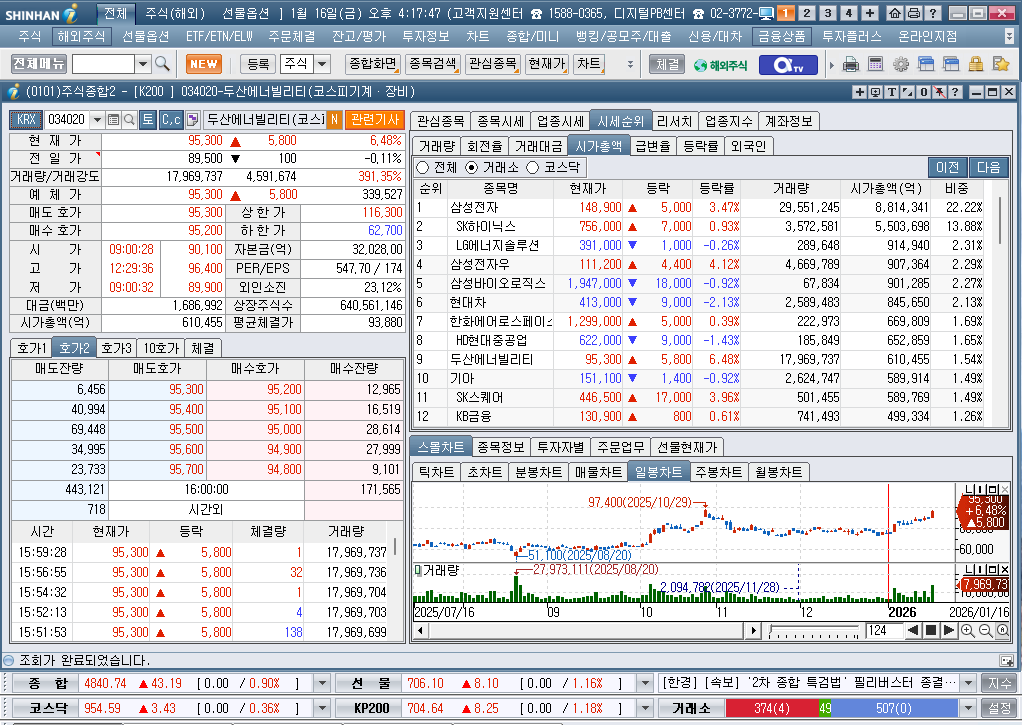The image size is (1022, 725).
Task: Click the chart horizontal scrollbar left arrow
Action: (420, 630)
